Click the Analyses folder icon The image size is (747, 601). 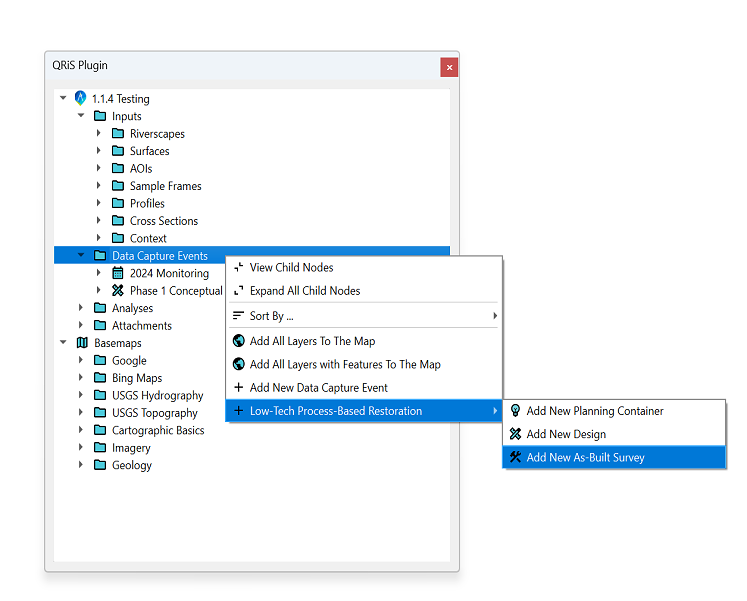(100, 308)
